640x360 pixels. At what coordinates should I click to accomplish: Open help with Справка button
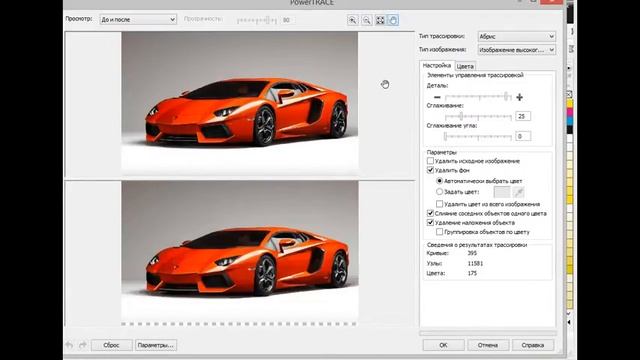pos(533,345)
